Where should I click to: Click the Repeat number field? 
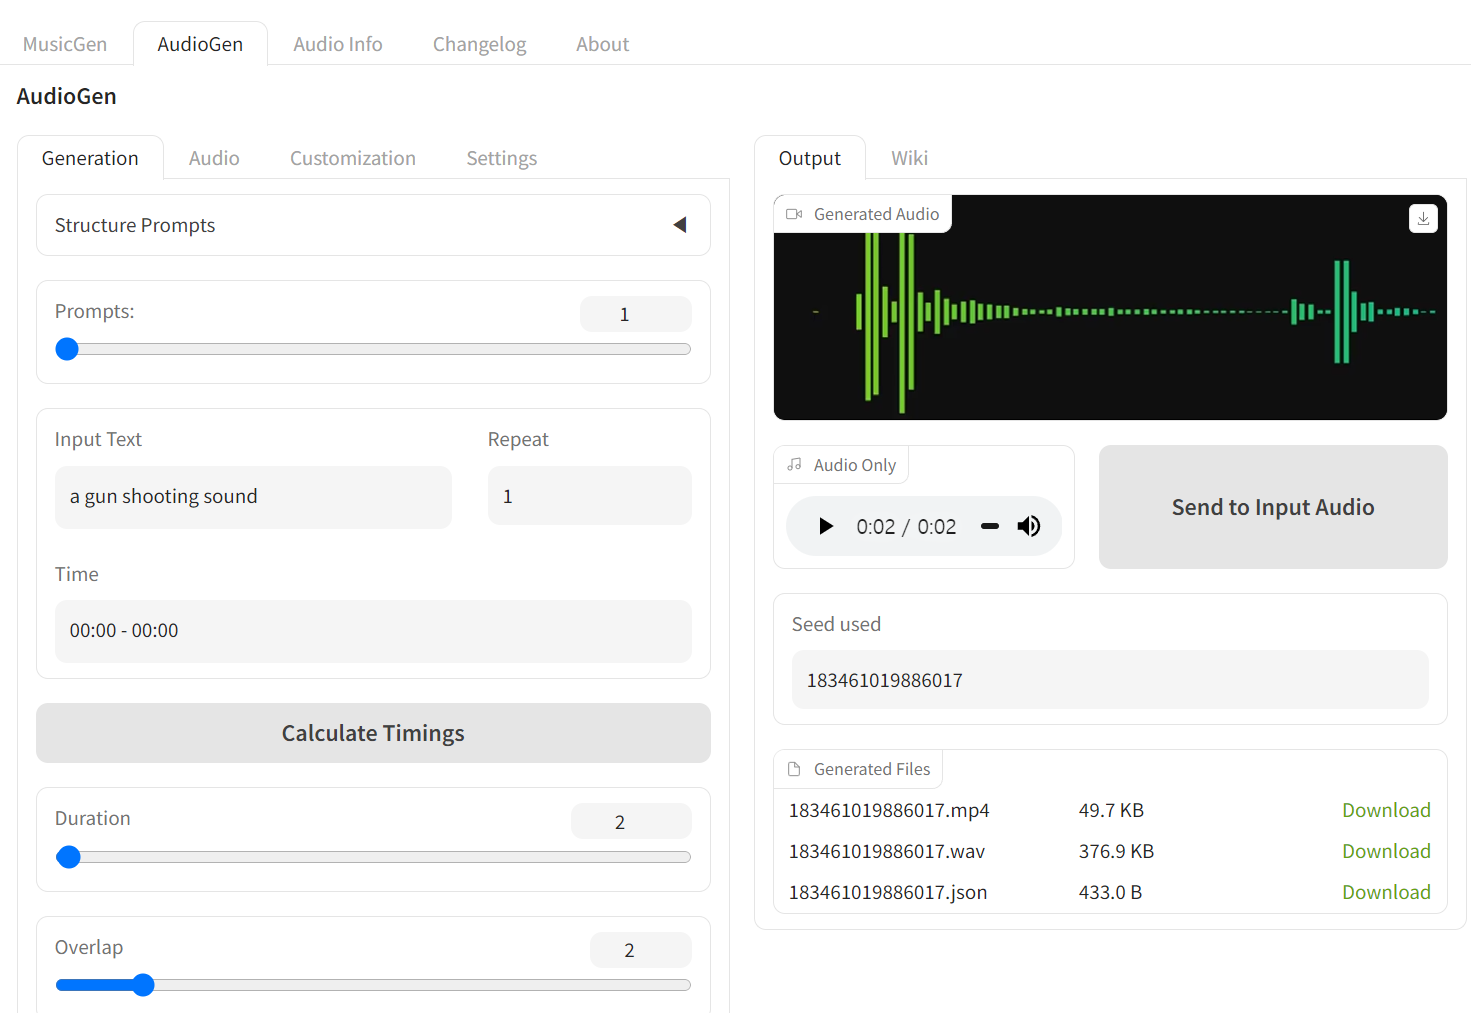tap(590, 496)
